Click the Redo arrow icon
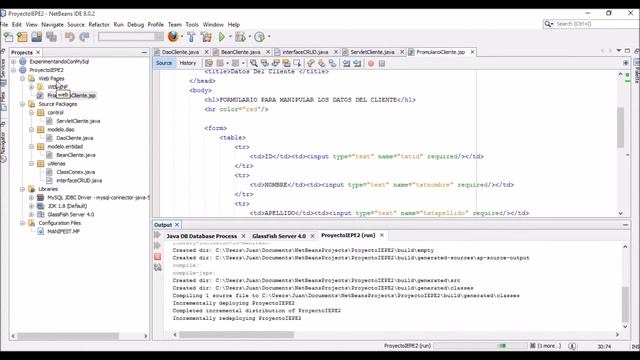This screenshot has width=640, height=360. (84, 37)
